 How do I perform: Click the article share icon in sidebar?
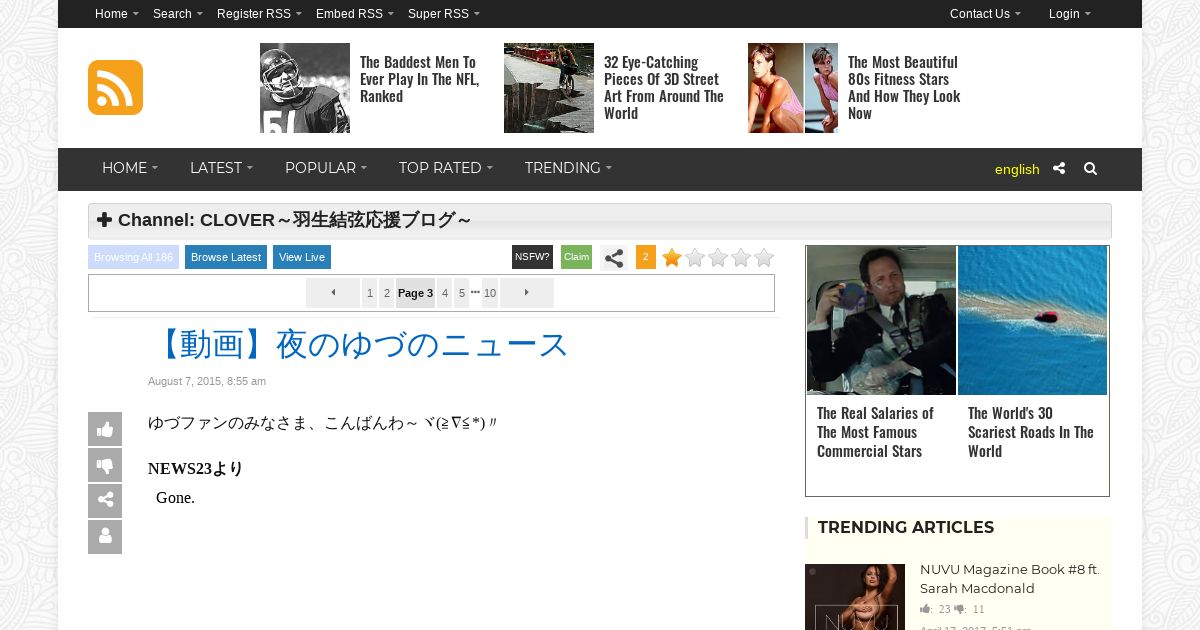(105, 501)
